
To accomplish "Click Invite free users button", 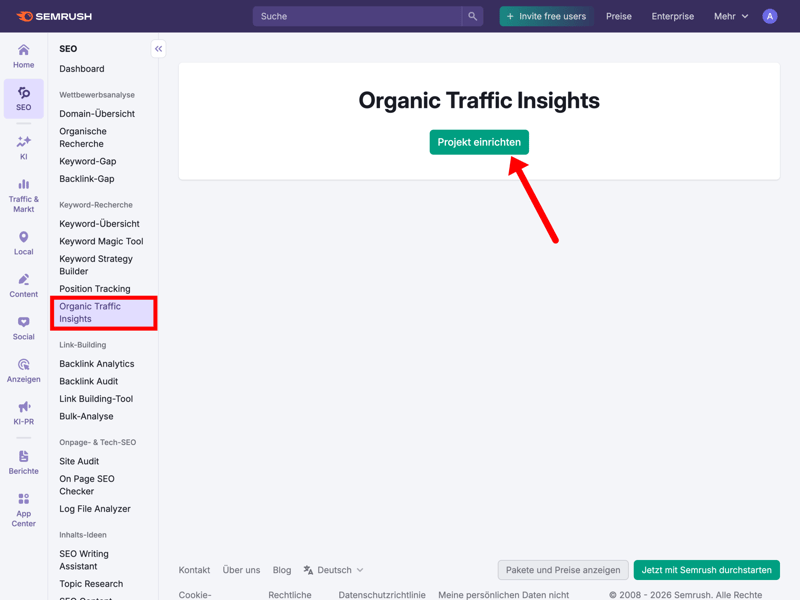I will pyautogui.click(x=546, y=16).
